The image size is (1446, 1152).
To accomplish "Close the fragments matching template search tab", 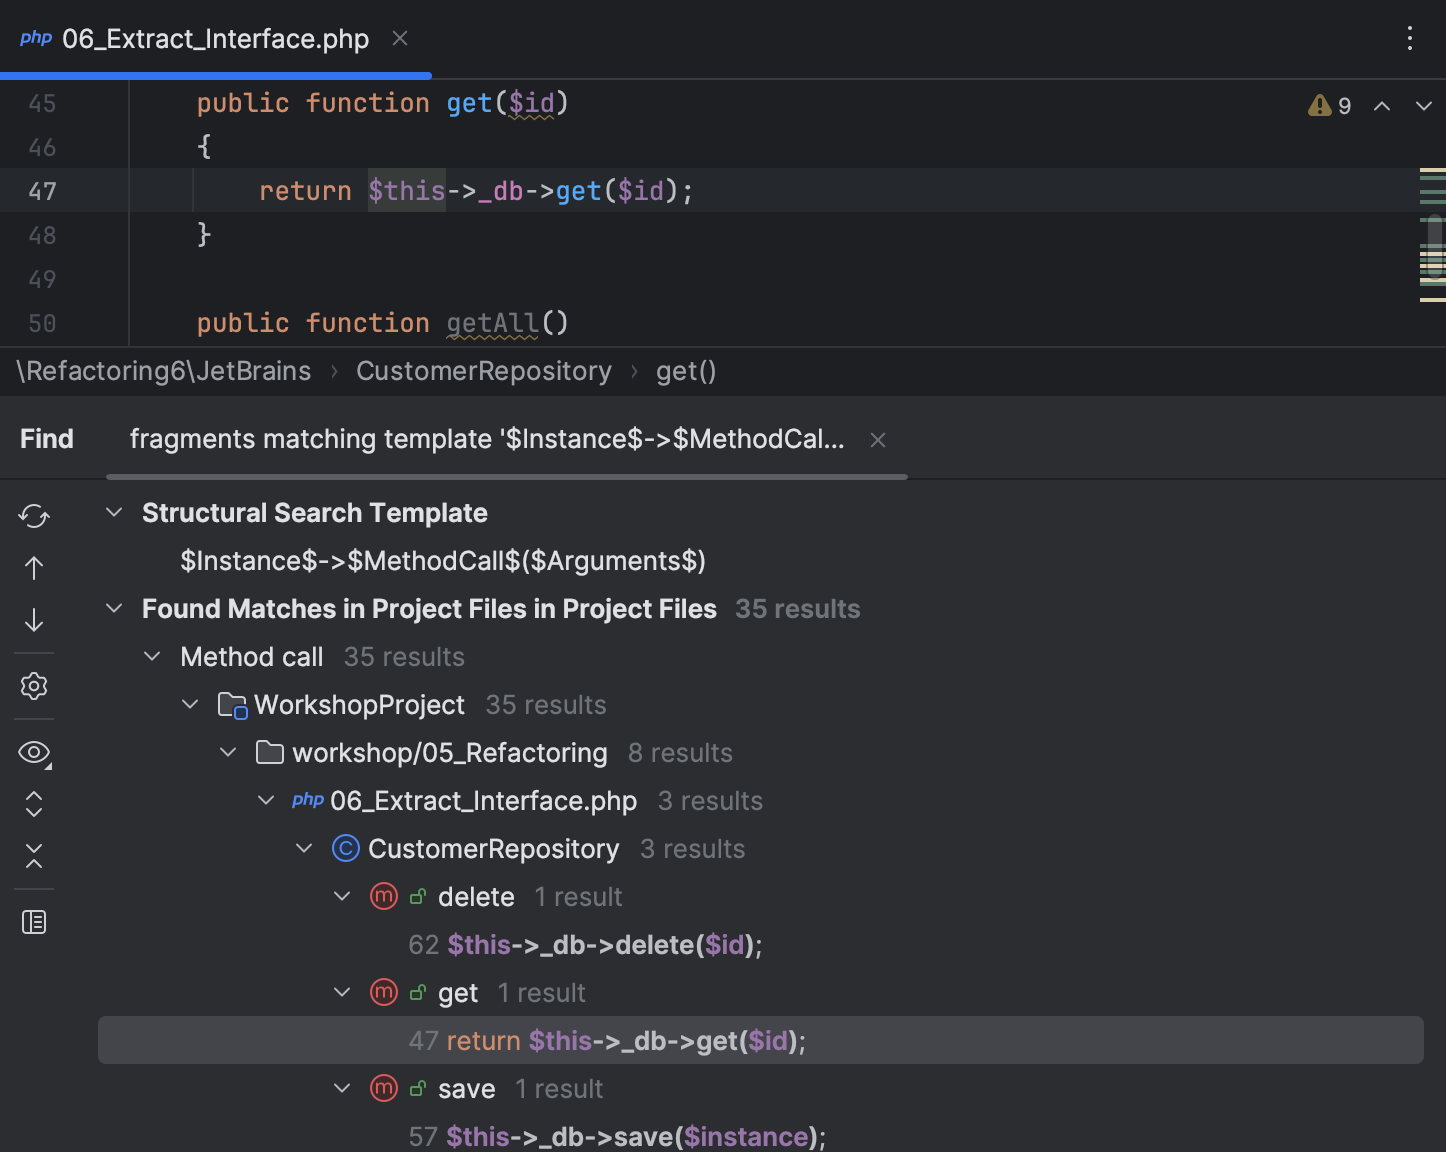I will tap(877, 439).
